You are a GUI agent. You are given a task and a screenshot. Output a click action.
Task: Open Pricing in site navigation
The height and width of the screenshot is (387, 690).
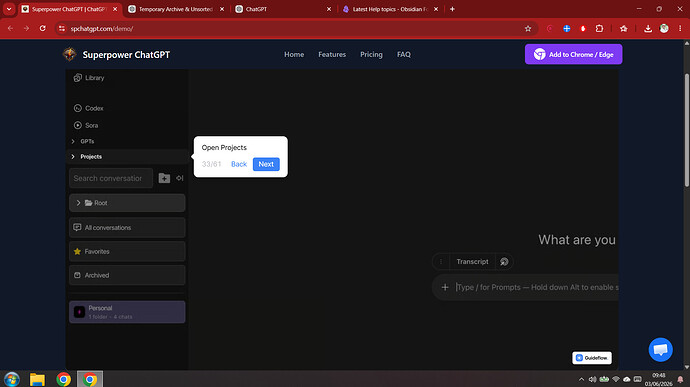[x=371, y=55]
